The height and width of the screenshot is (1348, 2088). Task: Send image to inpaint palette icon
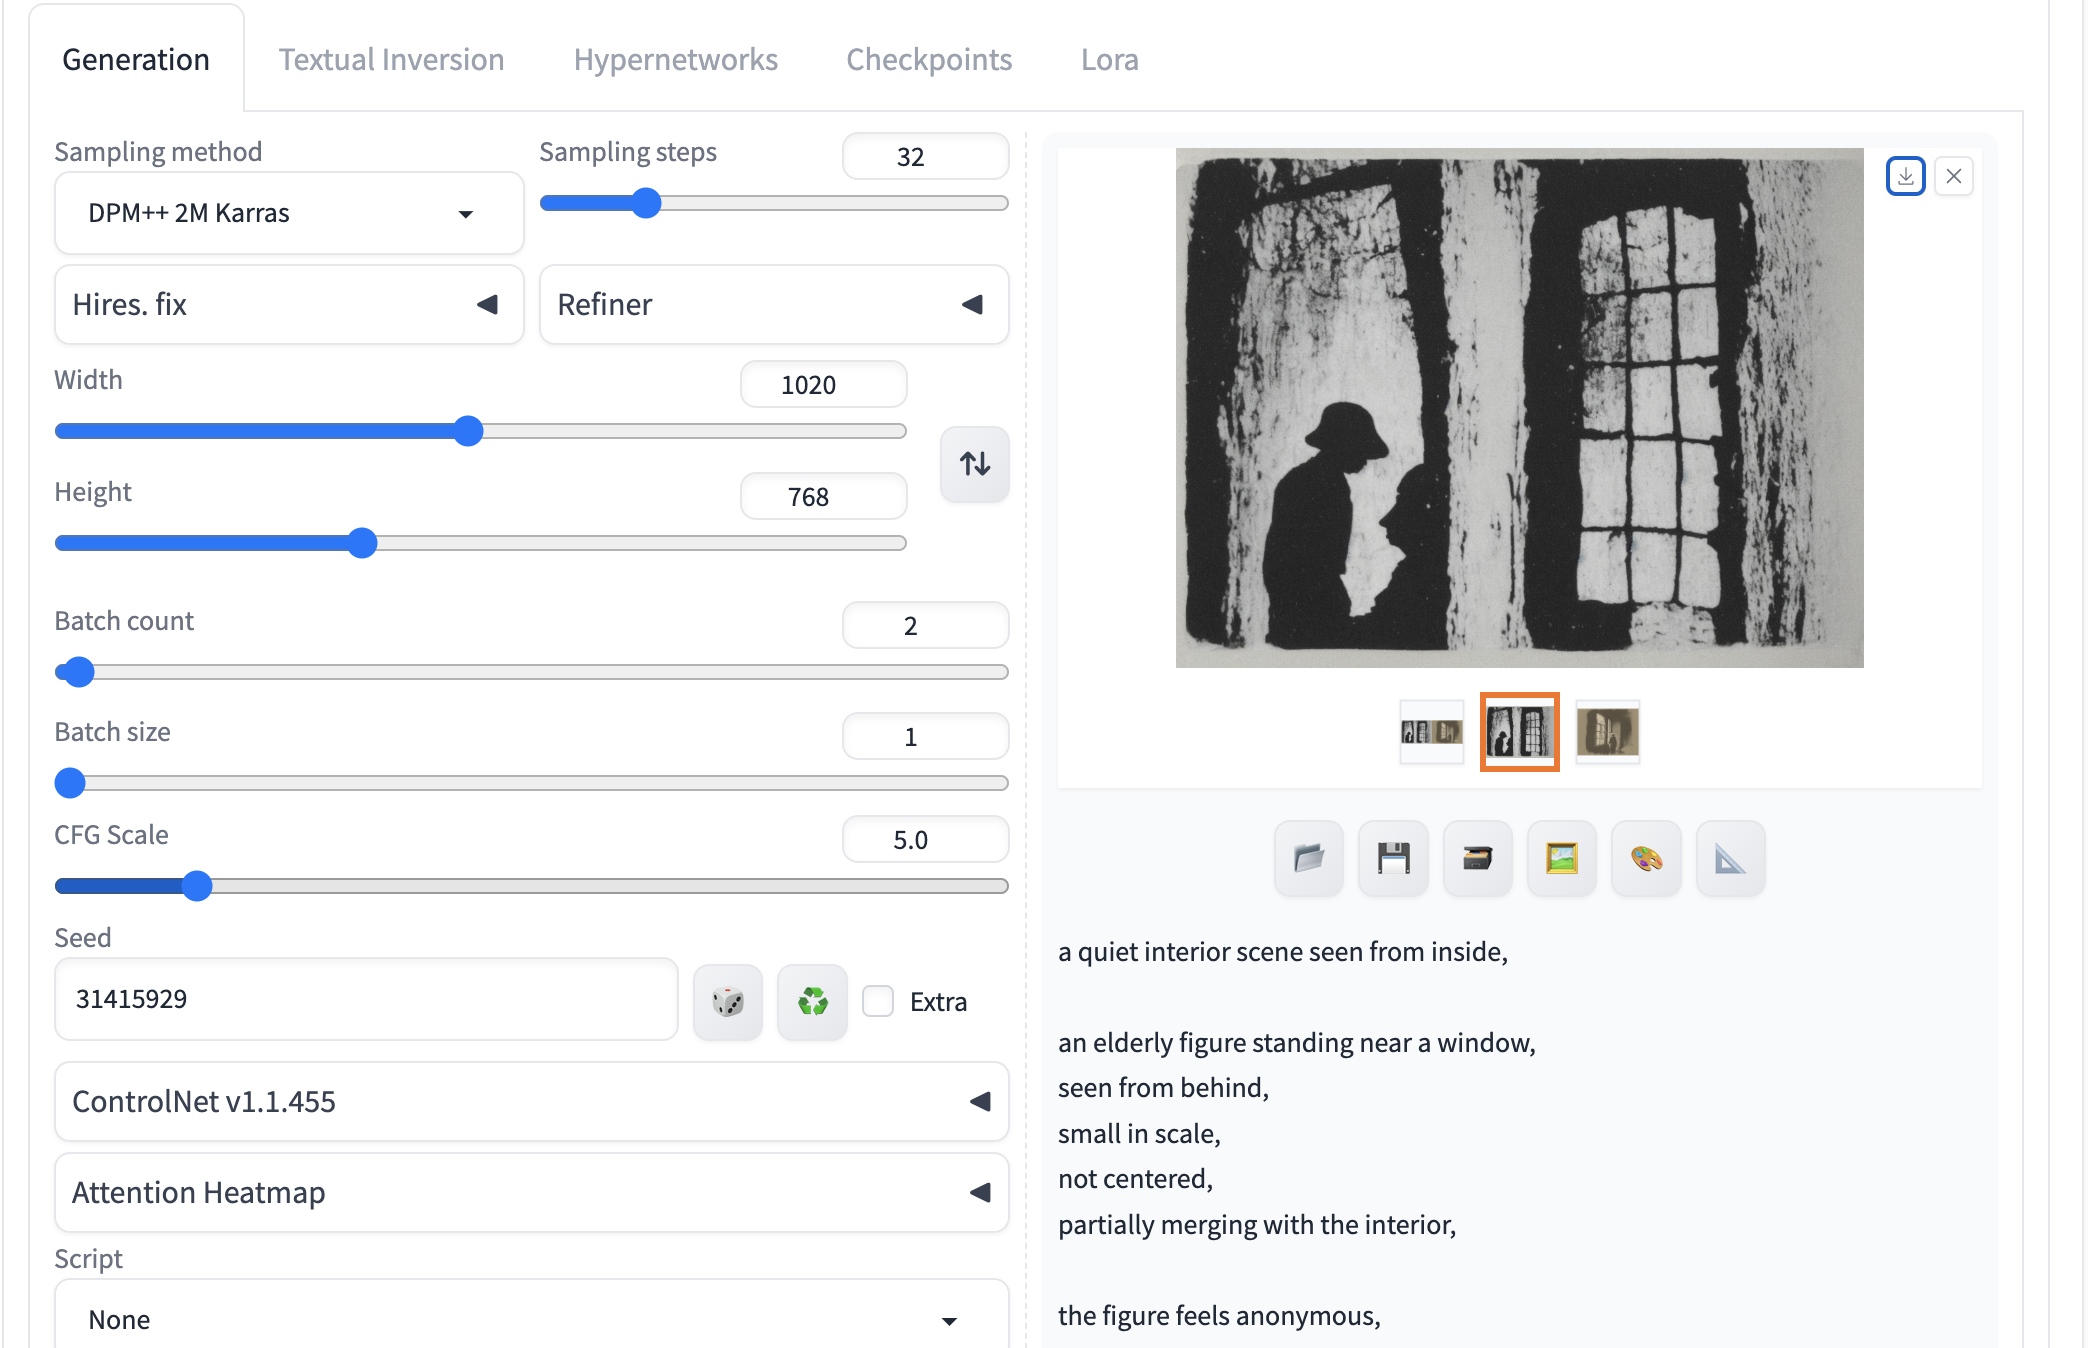1646,858
